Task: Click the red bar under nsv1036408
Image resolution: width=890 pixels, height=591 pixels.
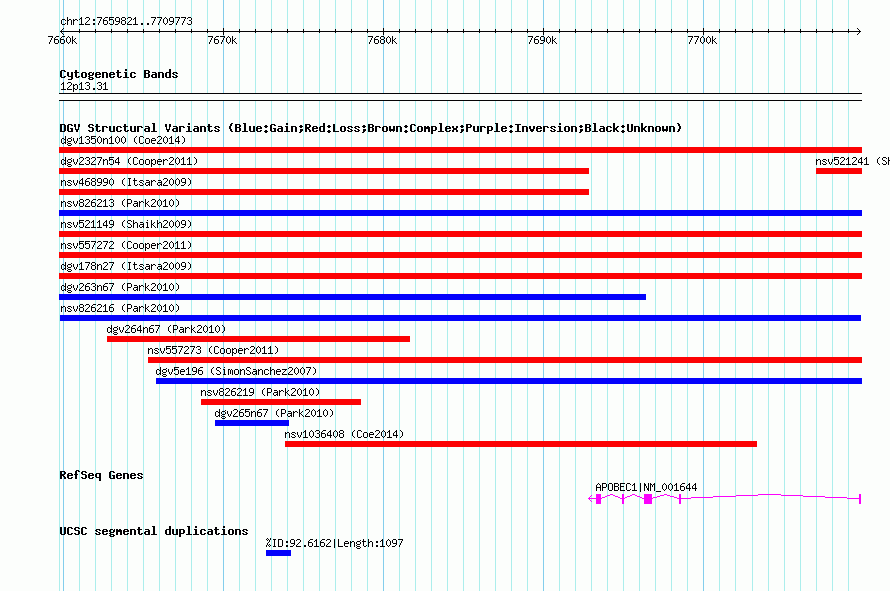Action: pyautogui.click(x=521, y=444)
